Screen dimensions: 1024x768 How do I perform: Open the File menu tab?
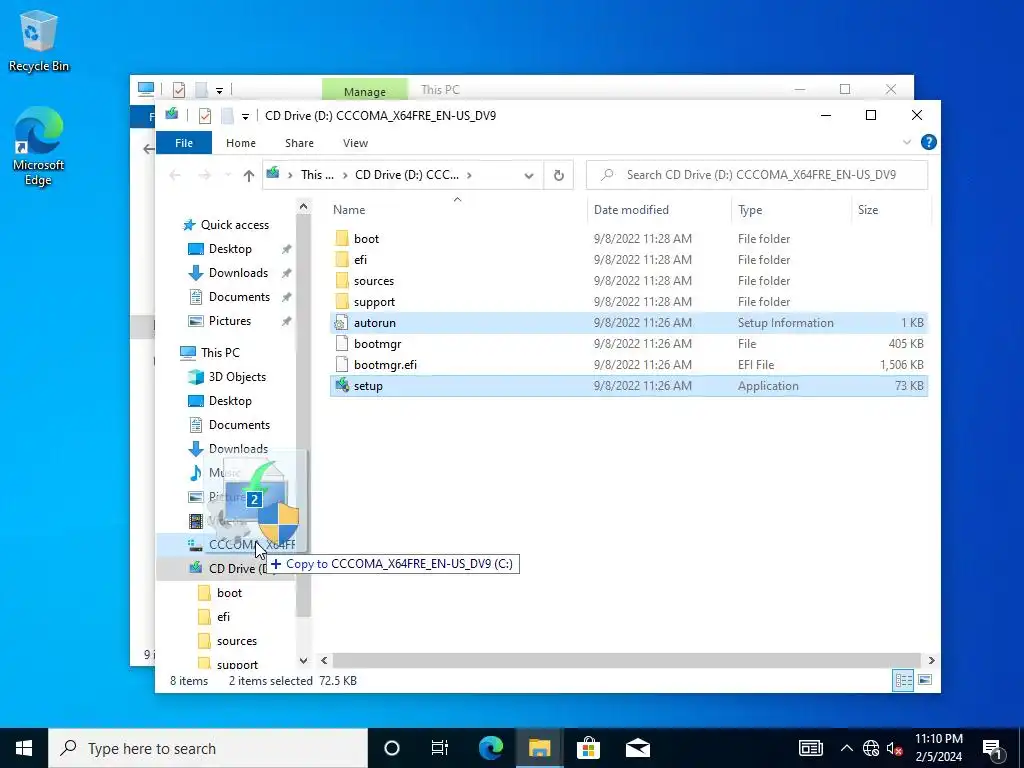click(184, 143)
